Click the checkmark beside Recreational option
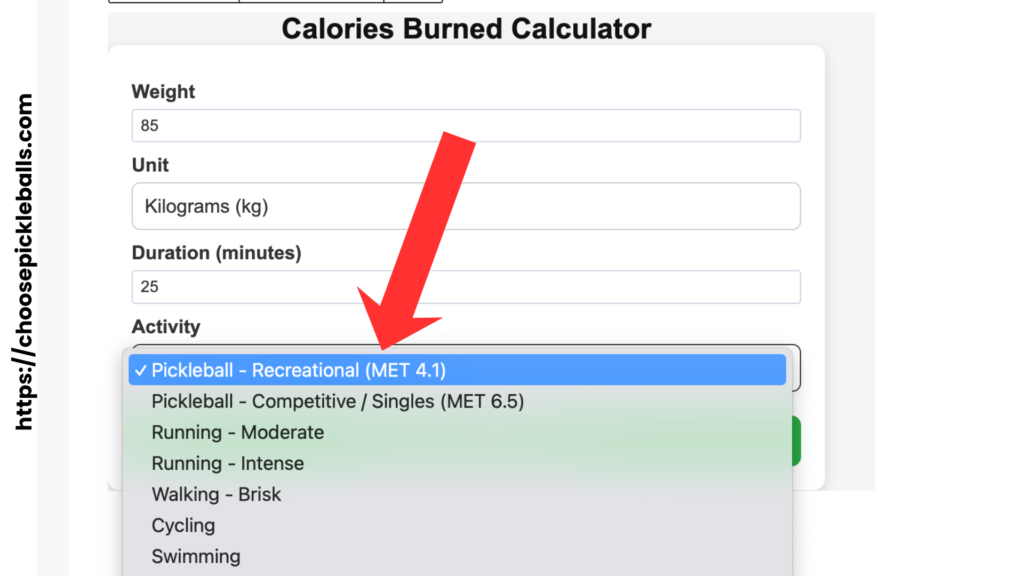Image resolution: width=1024 pixels, height=576 pixels. pyautogui.click(x=140, y=370)
